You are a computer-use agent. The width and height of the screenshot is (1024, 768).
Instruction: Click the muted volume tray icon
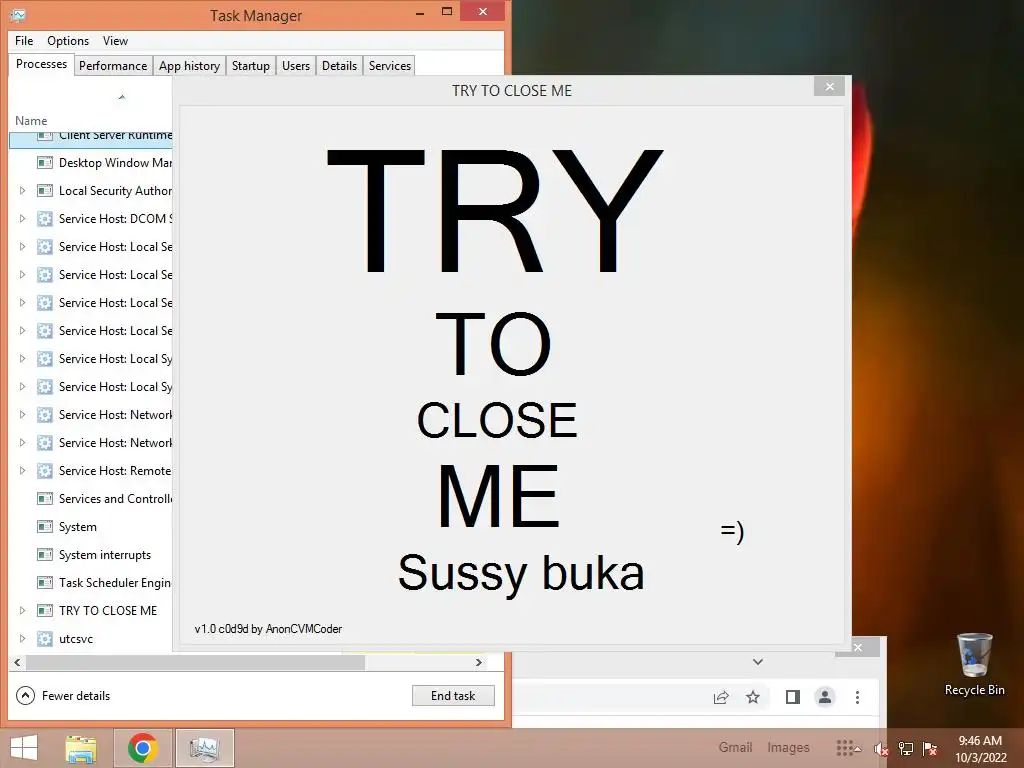[x=881, y=749]
